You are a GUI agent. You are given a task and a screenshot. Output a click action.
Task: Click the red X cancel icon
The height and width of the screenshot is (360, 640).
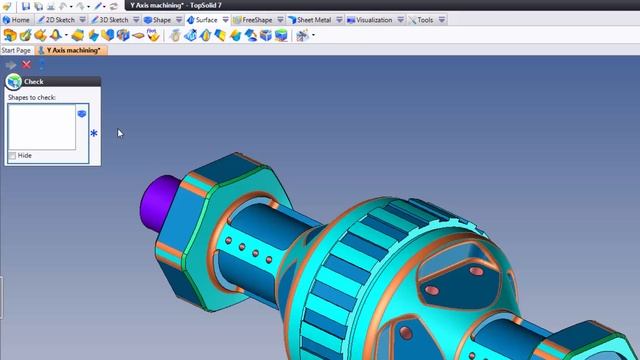27,64
